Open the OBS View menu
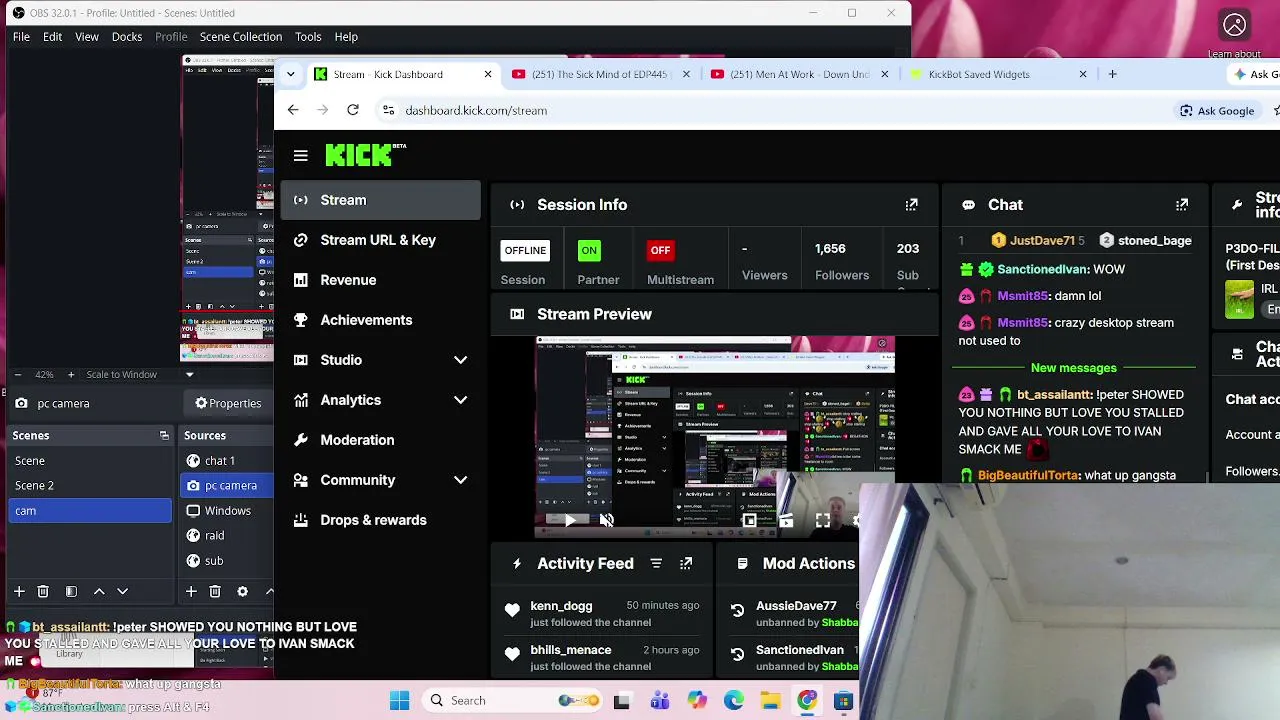Image resolution: width=1280 pixels, height=720 pixels. pos(87,37)
